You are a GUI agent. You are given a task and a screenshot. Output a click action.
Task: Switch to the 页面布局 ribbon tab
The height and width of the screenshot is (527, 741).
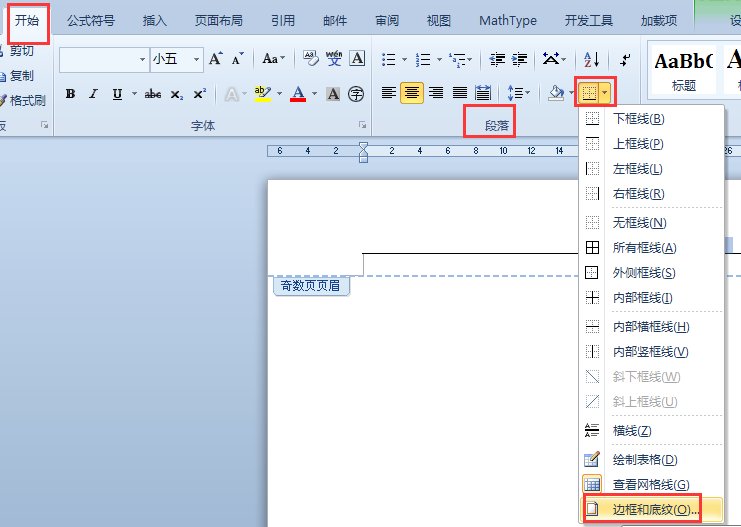click(217, 20)
